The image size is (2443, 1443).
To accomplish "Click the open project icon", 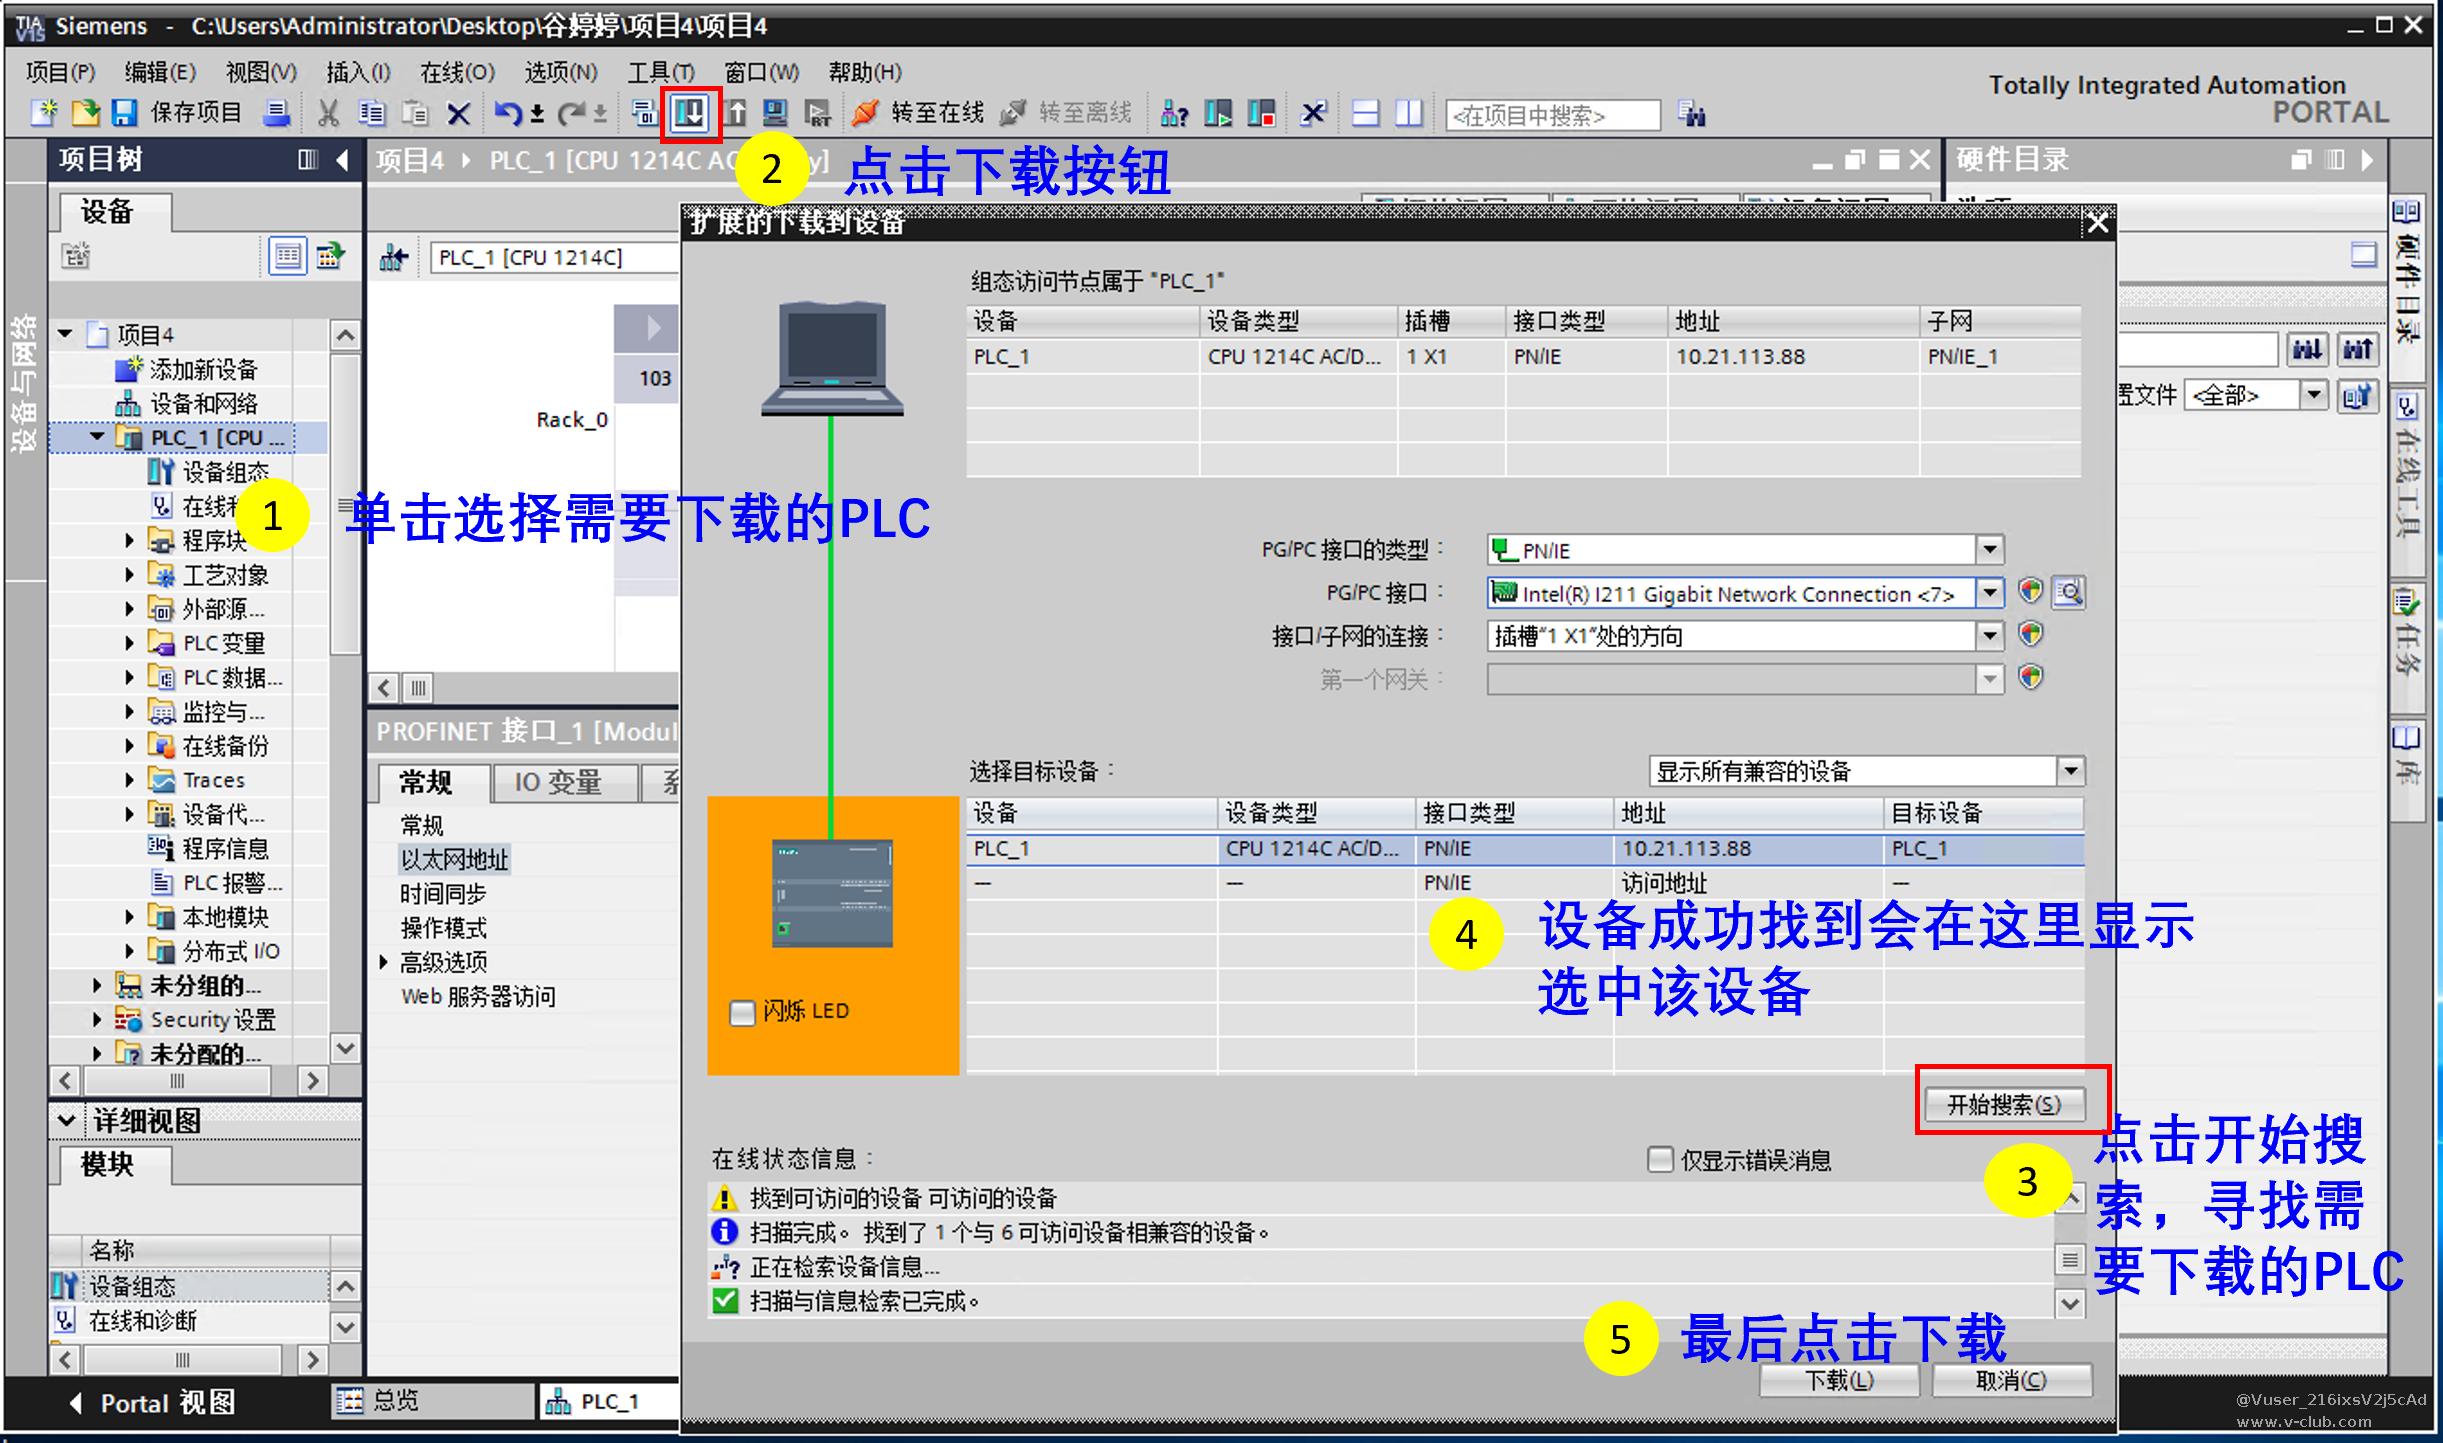I will (x=86, y=113).
